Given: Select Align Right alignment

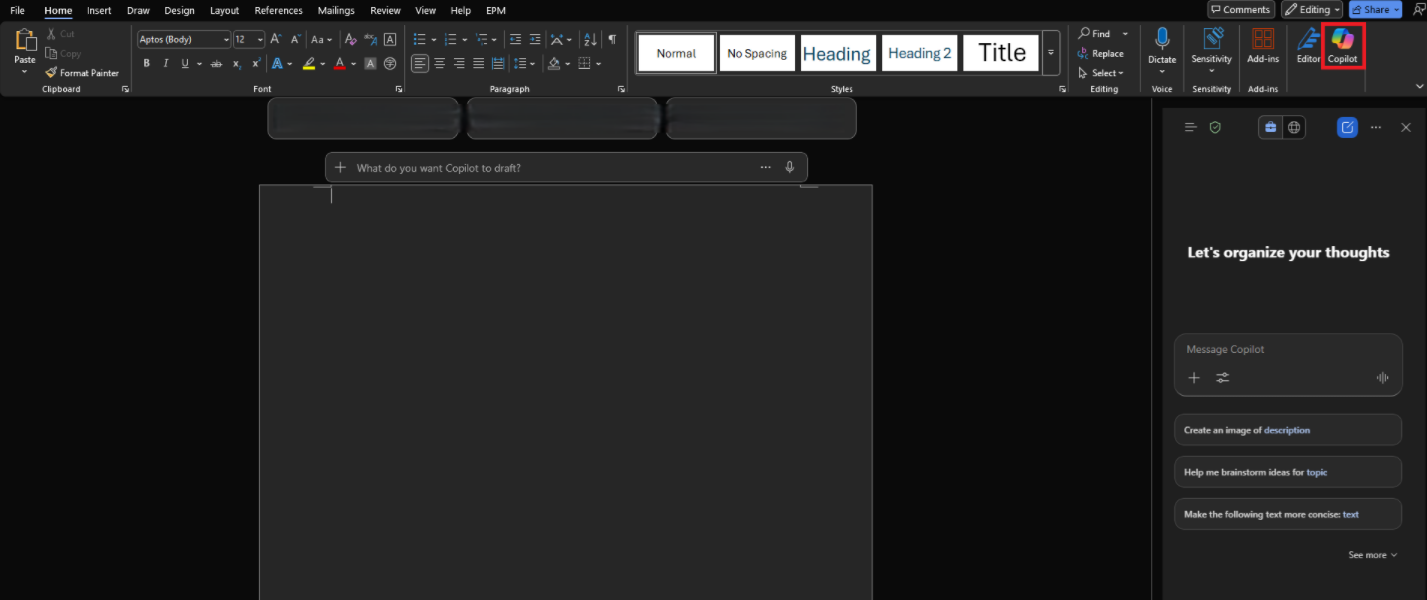Looking at the screenshot, I should click(459, 63).
